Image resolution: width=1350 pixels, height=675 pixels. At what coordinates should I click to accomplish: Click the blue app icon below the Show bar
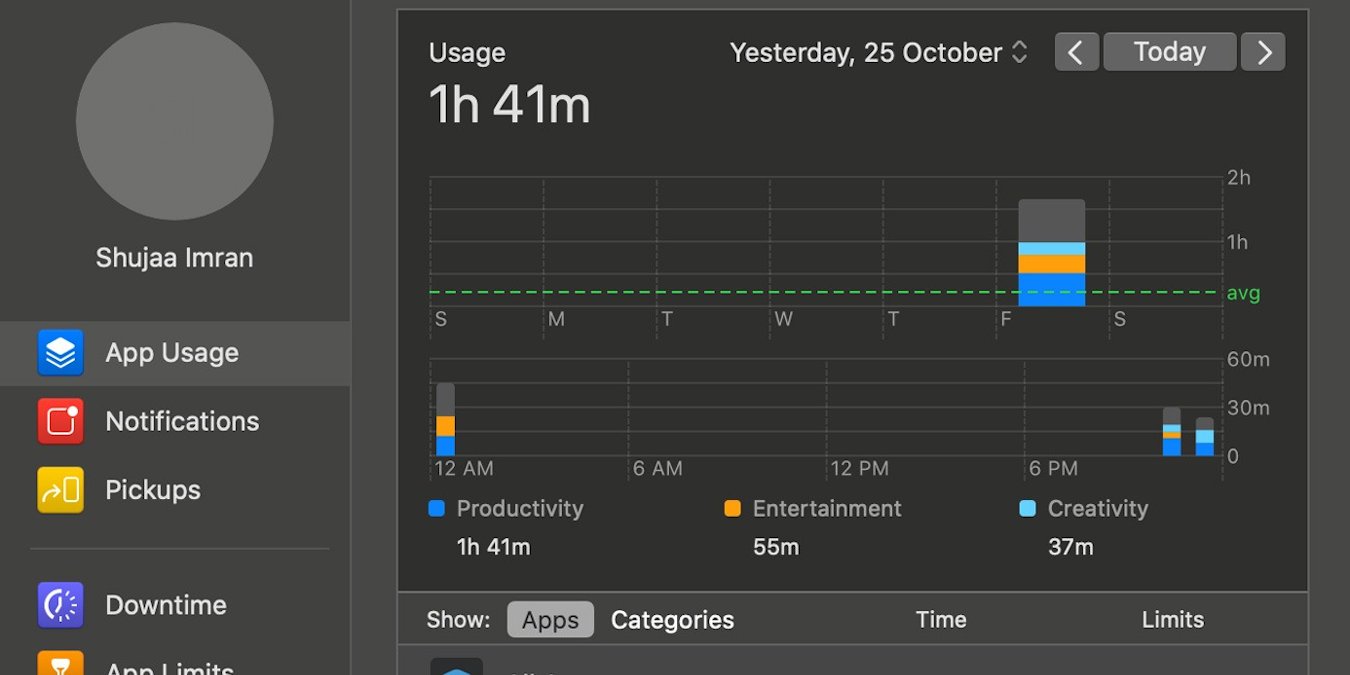tap(457, 668)
